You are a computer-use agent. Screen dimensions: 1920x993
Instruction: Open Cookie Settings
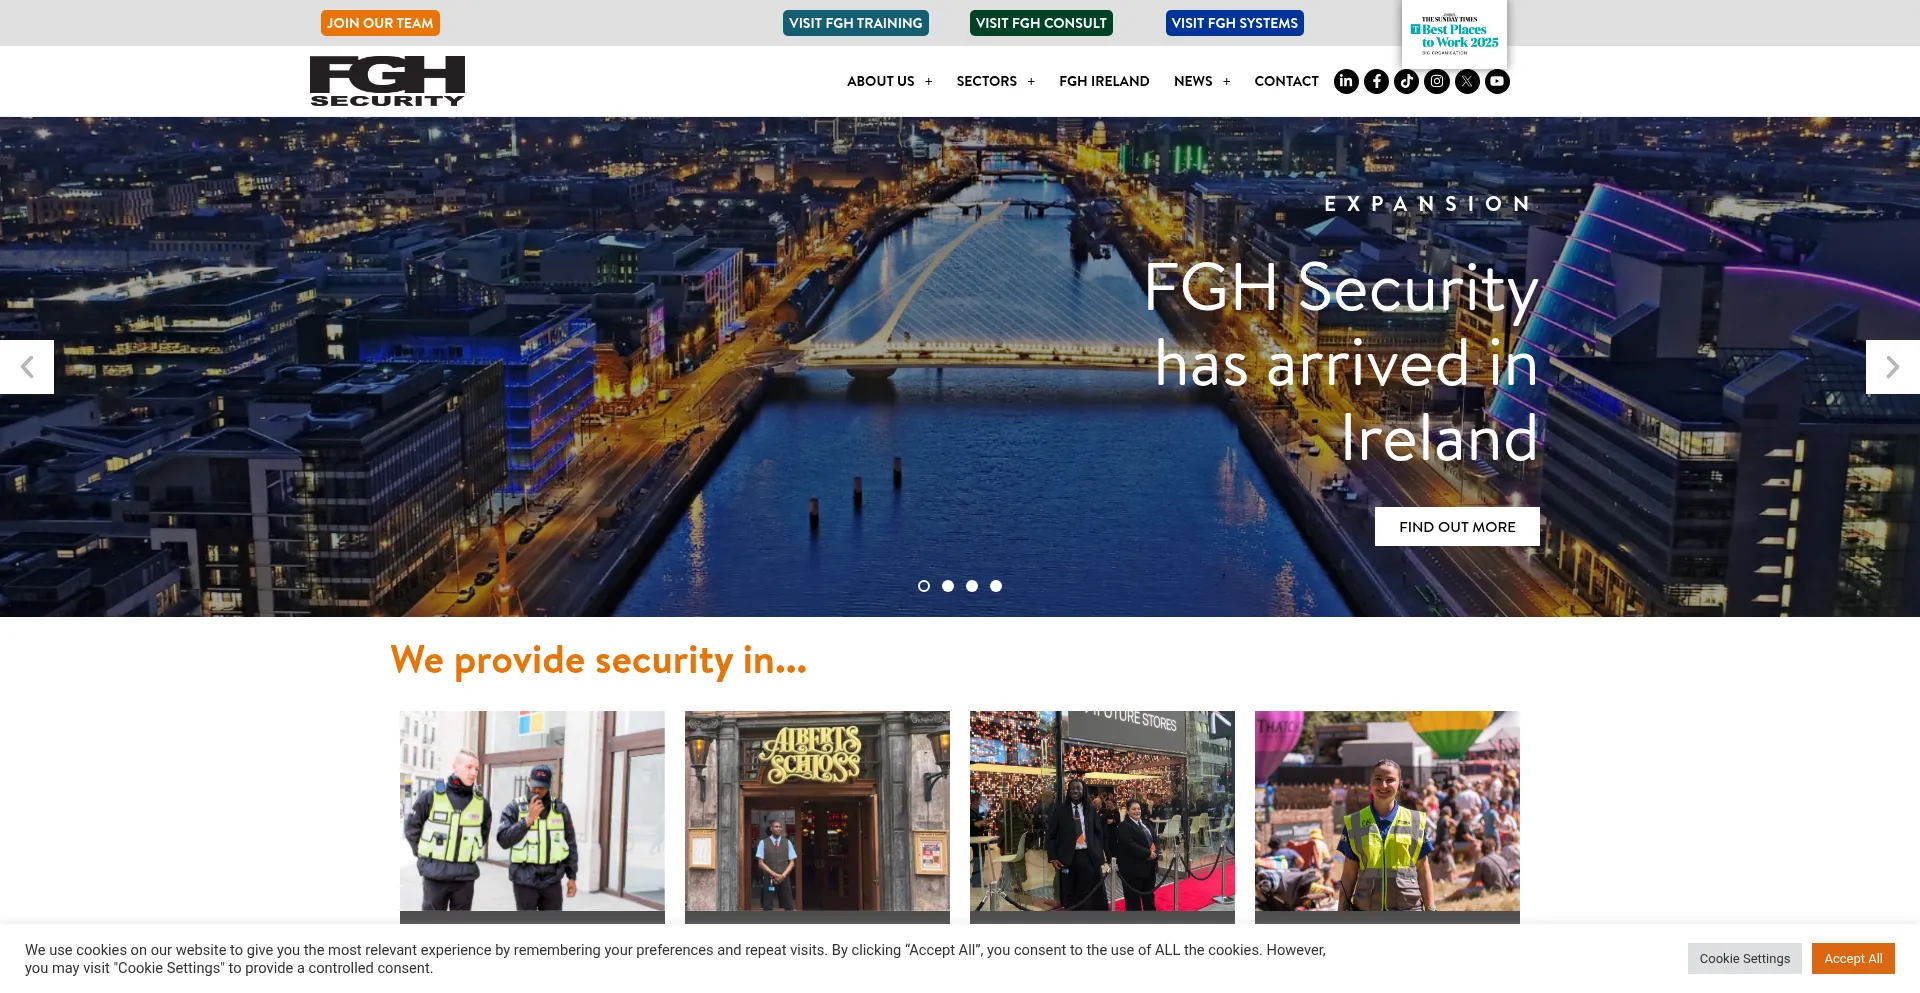point(1744,958)
